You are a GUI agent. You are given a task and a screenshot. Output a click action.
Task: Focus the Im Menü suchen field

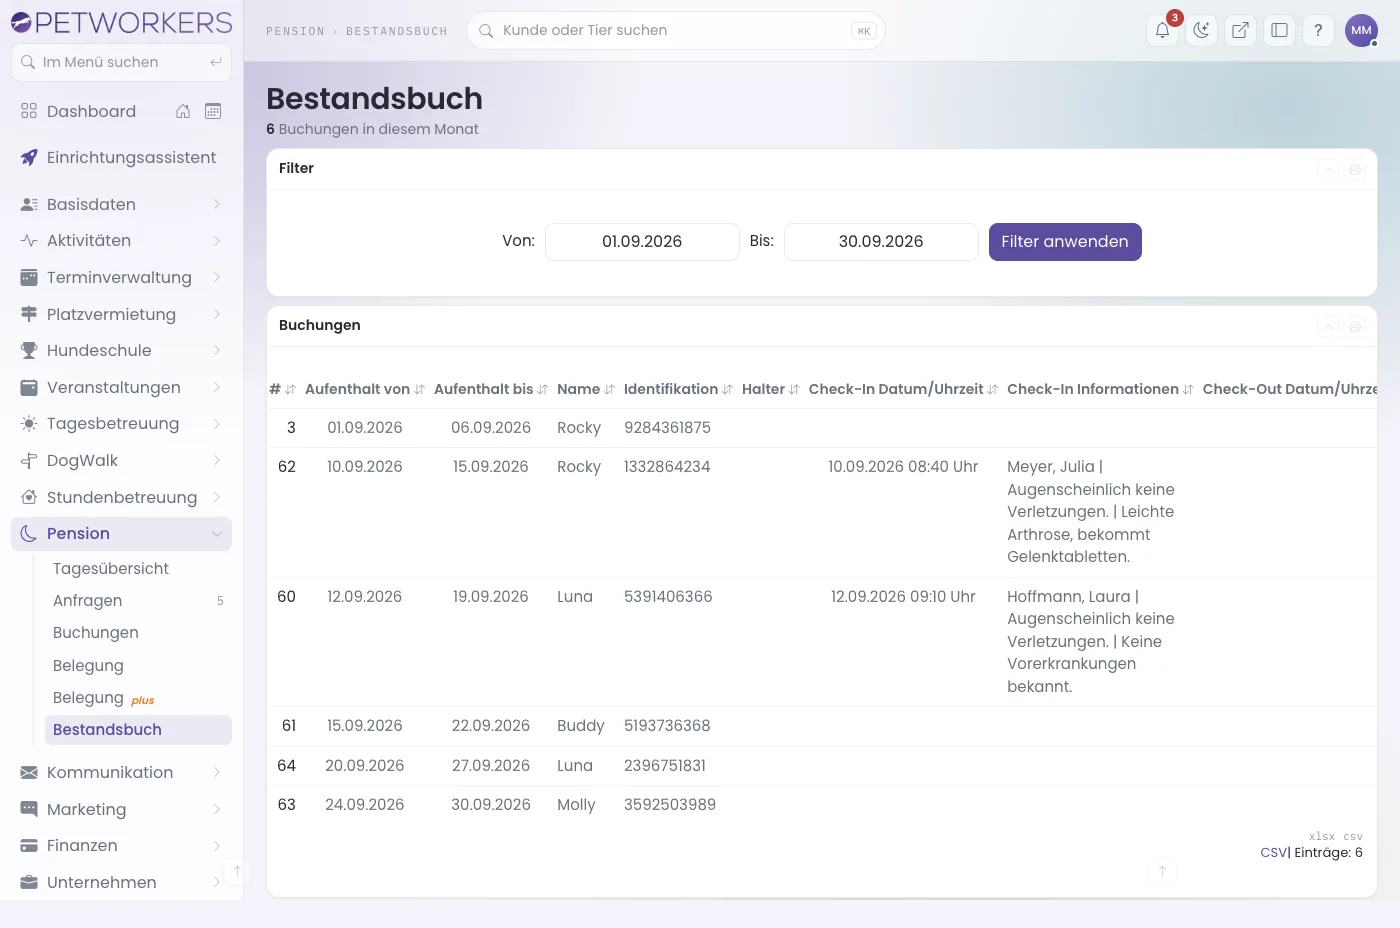(121, 62)
